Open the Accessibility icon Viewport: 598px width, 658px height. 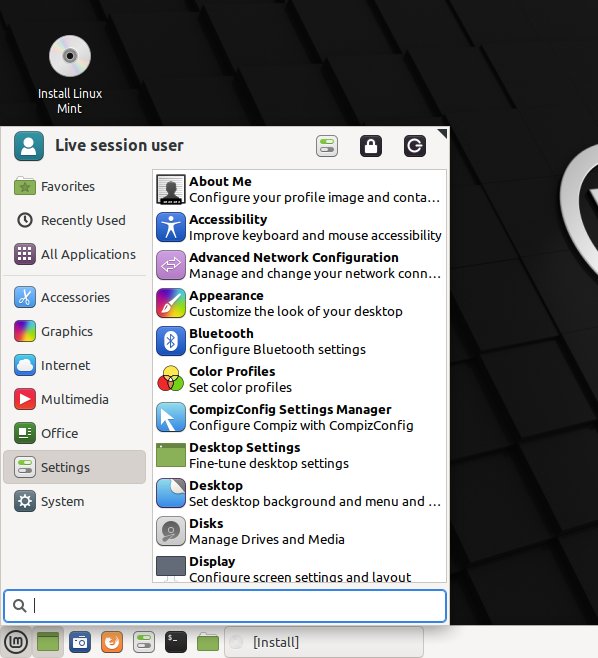[x=171, y=227]
